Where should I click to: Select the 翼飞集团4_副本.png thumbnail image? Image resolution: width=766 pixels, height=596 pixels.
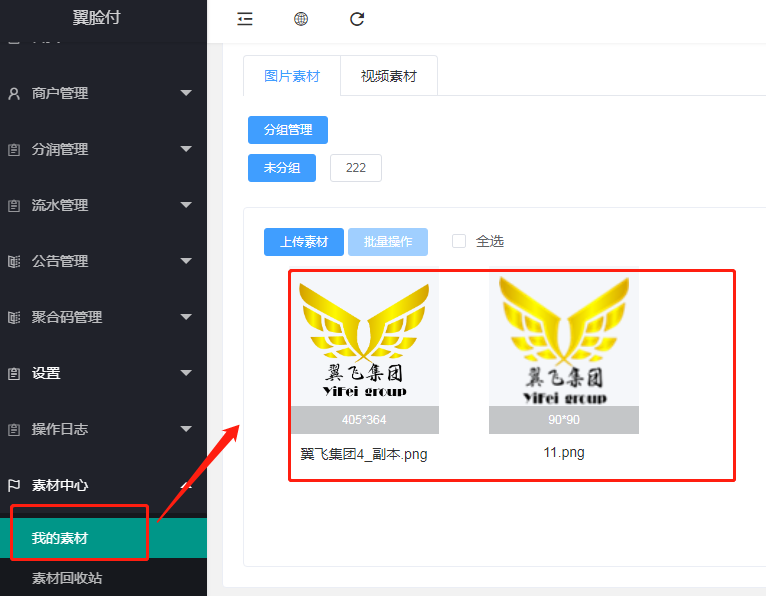pyautogui.click(x=364, y=340)
